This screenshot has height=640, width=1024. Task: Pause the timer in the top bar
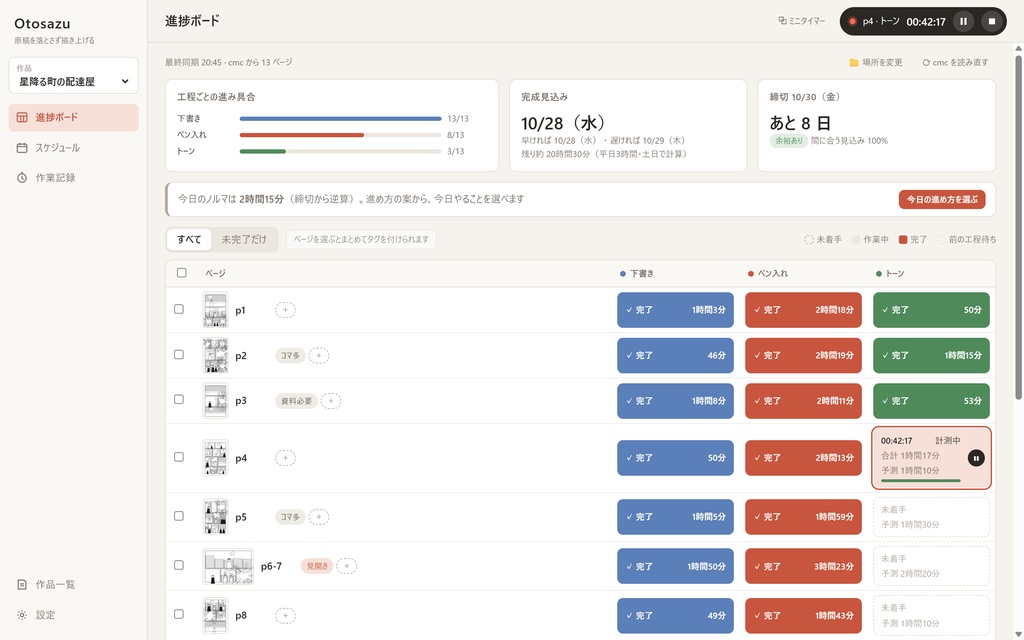(963, 21)
